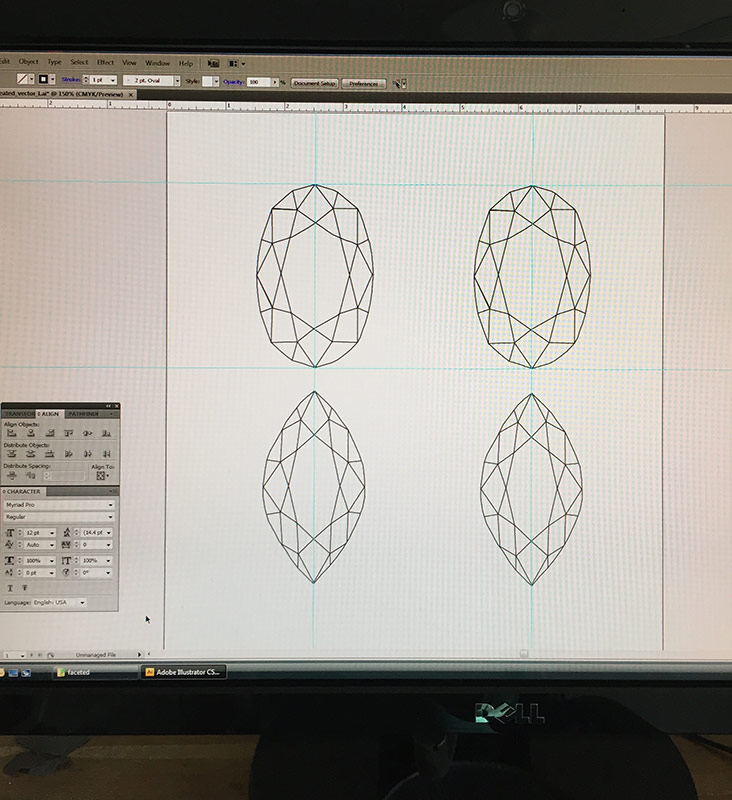Open the arrange documents icon in menu bar

tap(233, 63)
